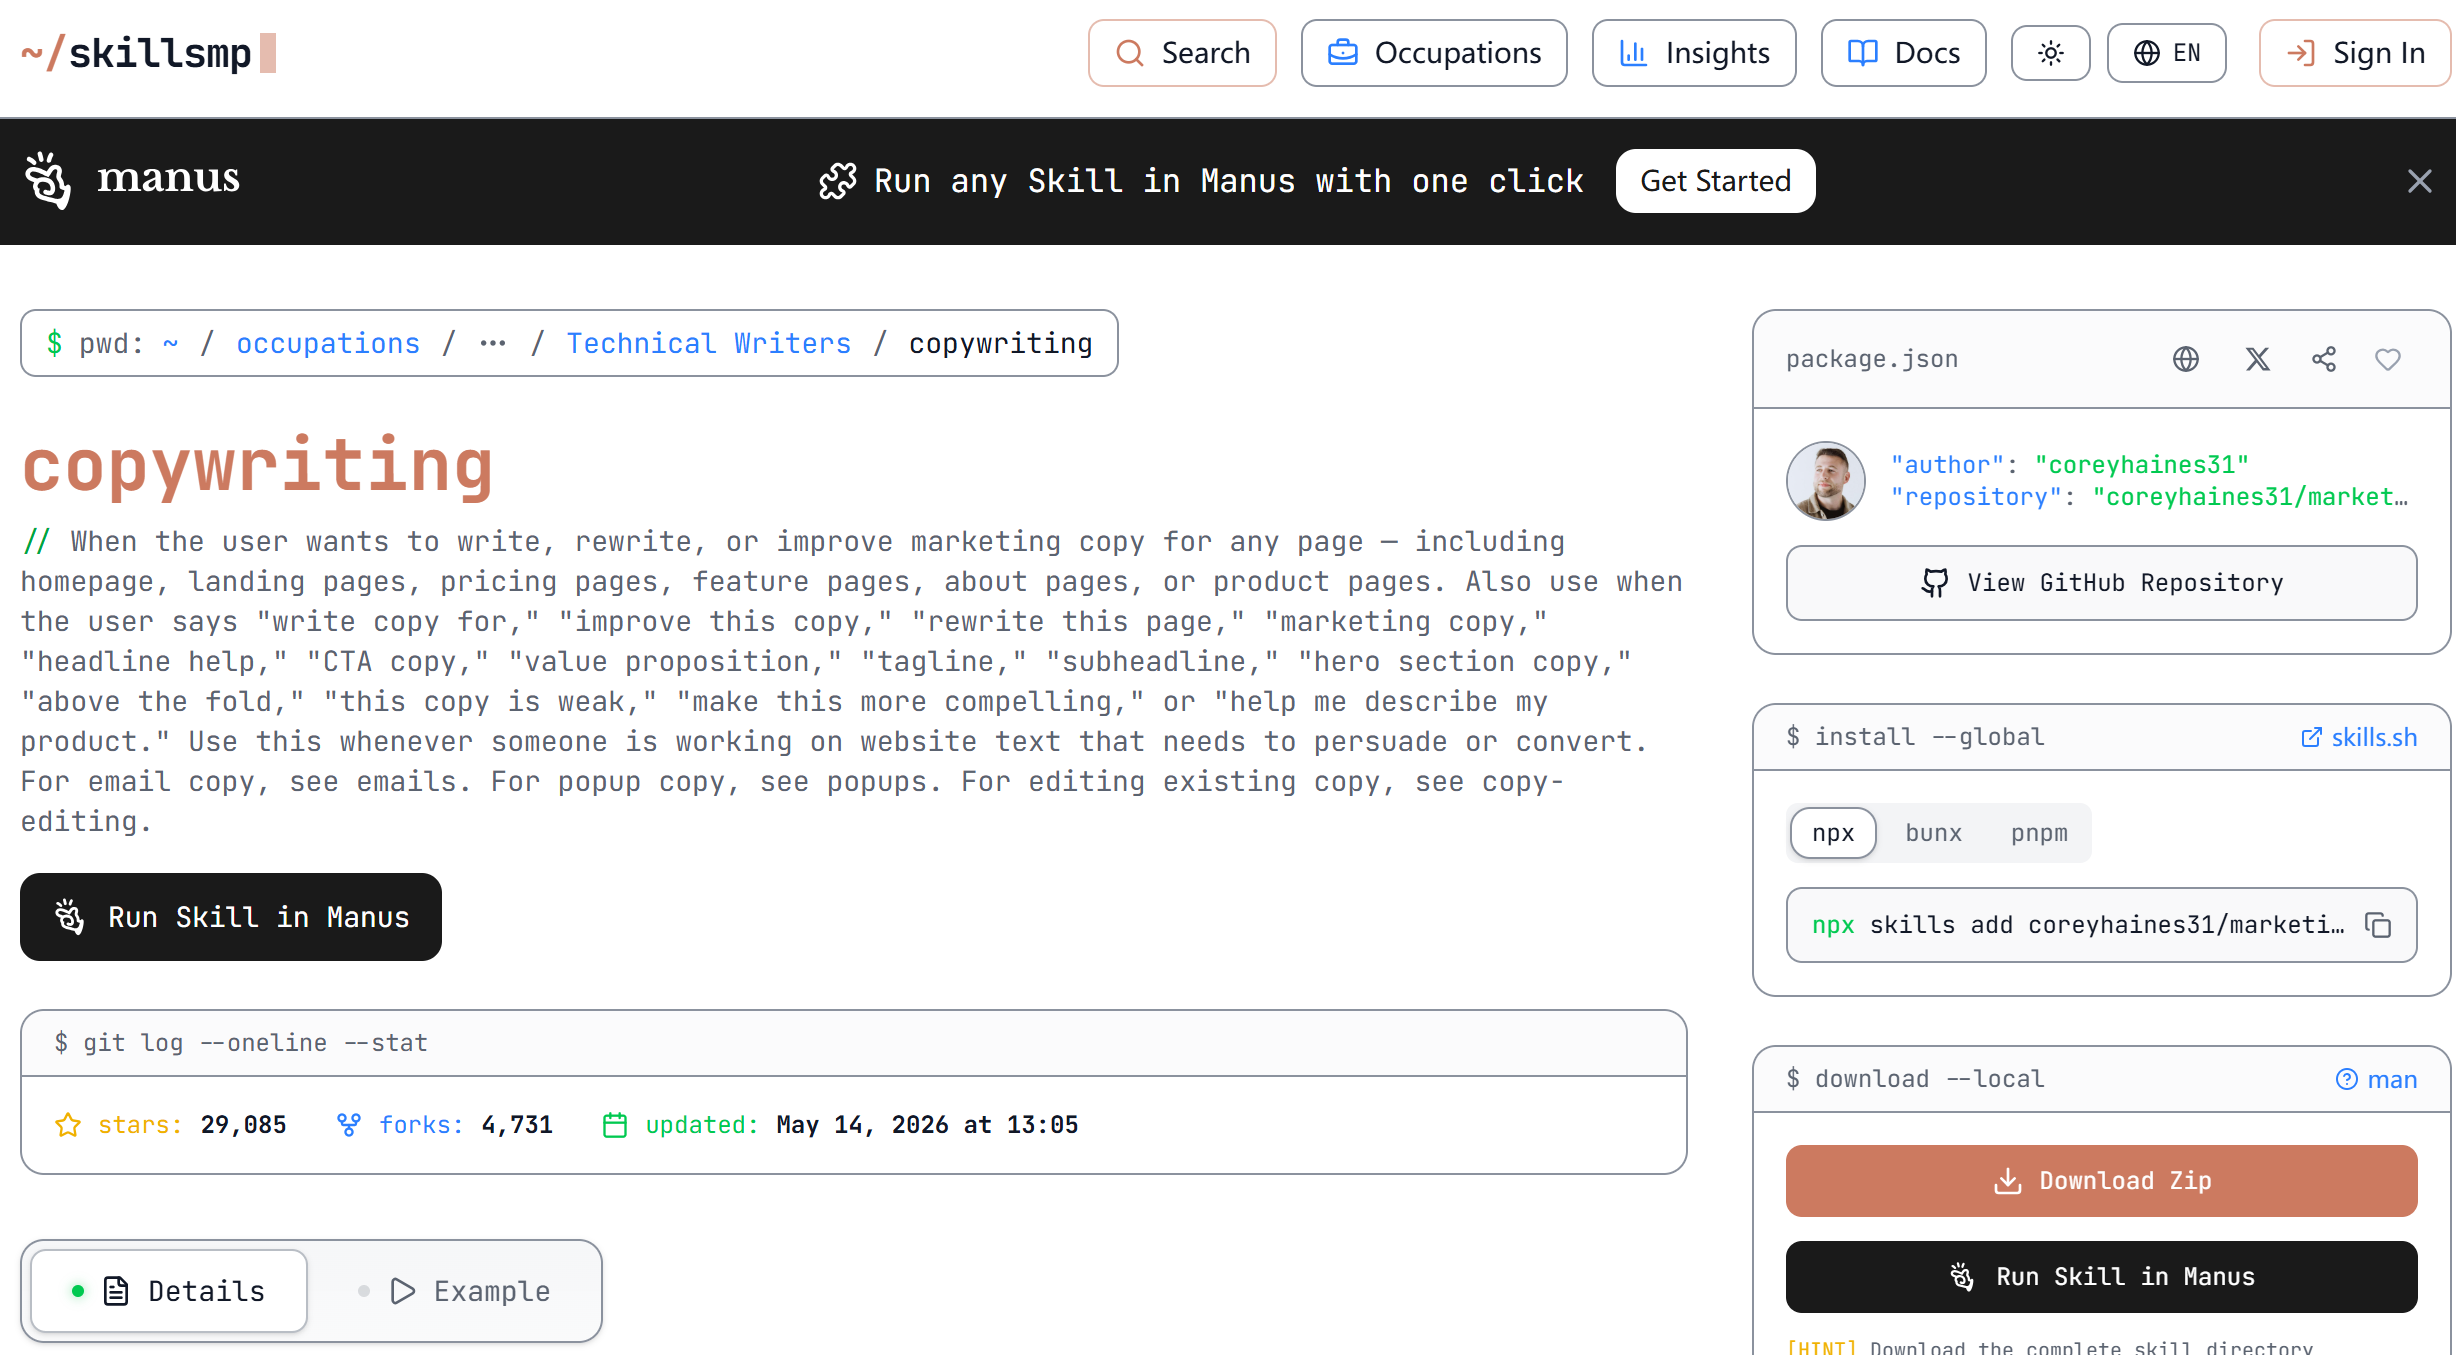Click the calendar updated icon
The width and height of the screenshot is (2456, 1355).
tap(615, 1125)
